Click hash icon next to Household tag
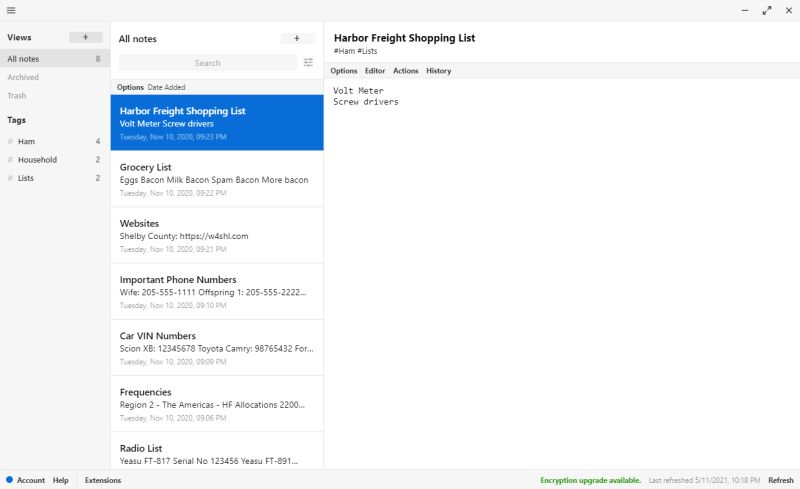The image size is (800, 489). (10, 160)
